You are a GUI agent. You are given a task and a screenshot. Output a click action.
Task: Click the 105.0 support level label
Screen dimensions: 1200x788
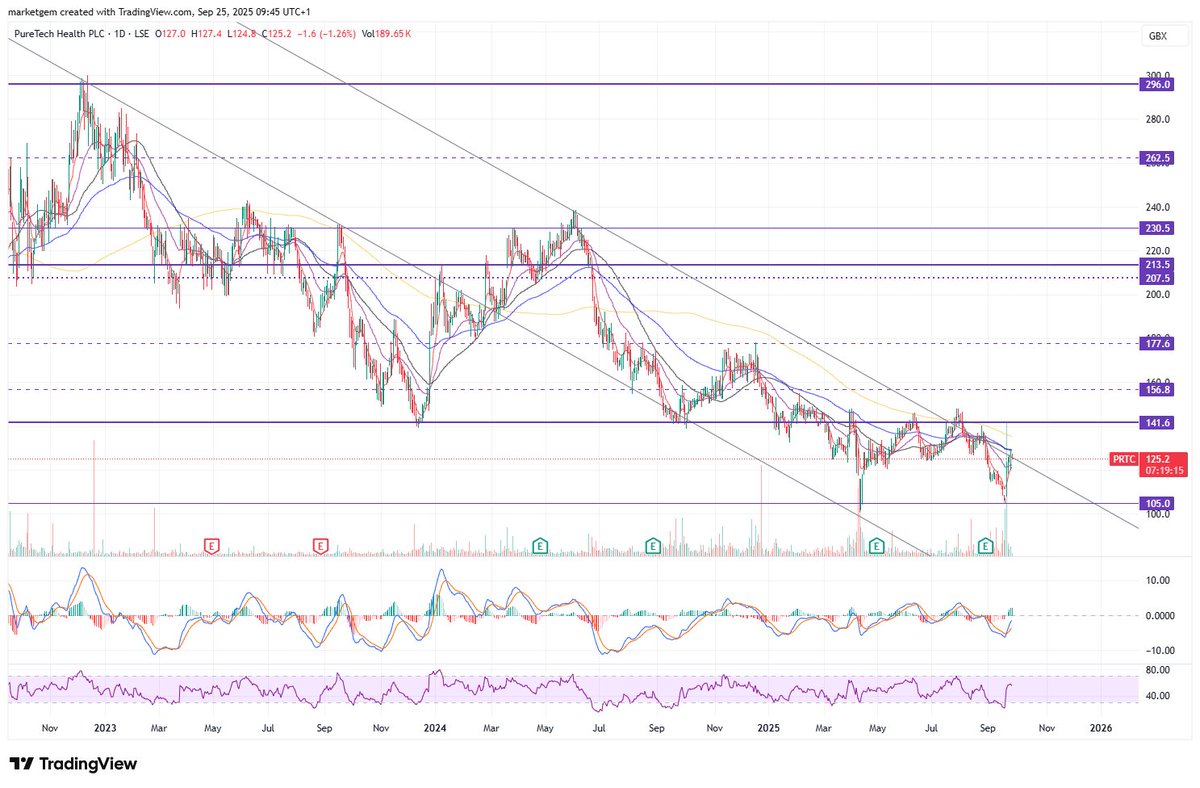(x=1156, y=503)
